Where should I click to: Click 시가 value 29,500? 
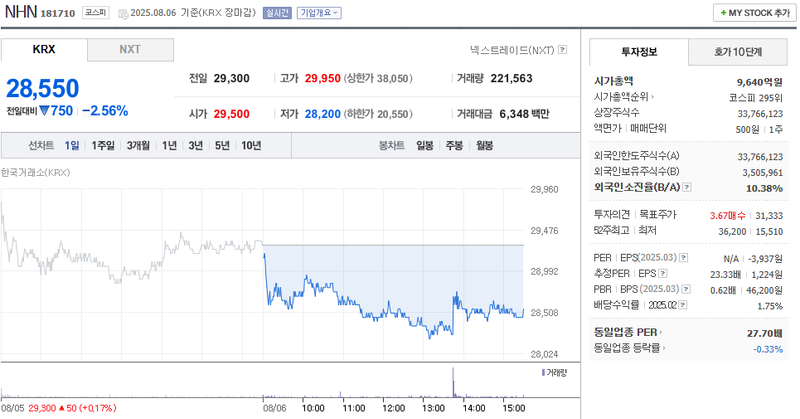tap(232, 114)
